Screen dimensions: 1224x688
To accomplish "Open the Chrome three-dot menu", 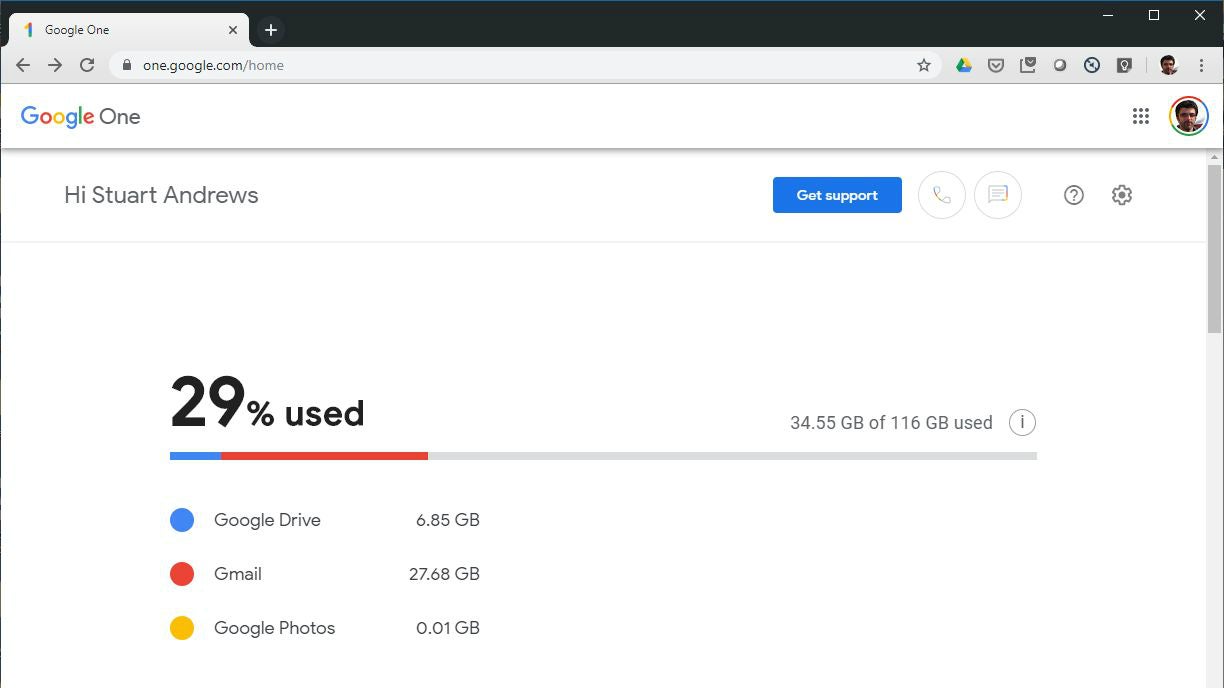I will point(1201,65).
